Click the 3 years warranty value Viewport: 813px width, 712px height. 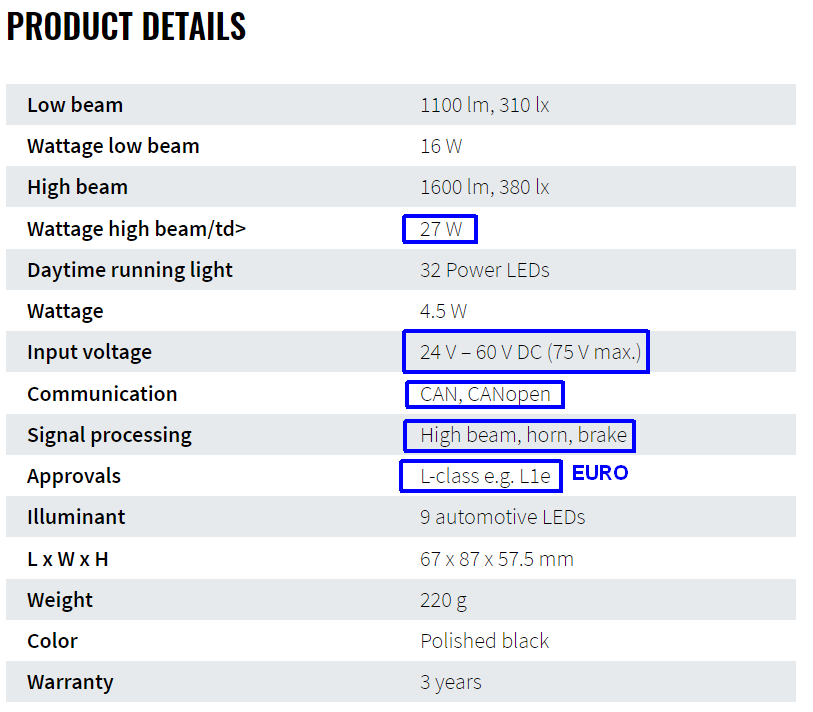[x=450, y=682]
